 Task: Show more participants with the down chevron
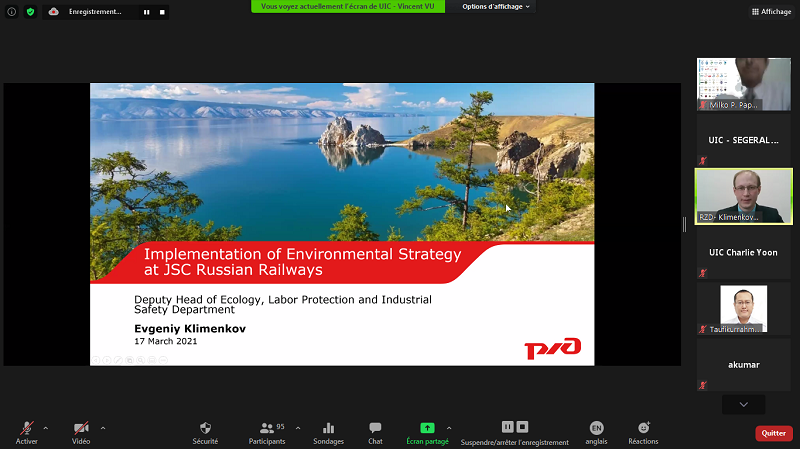743,405
